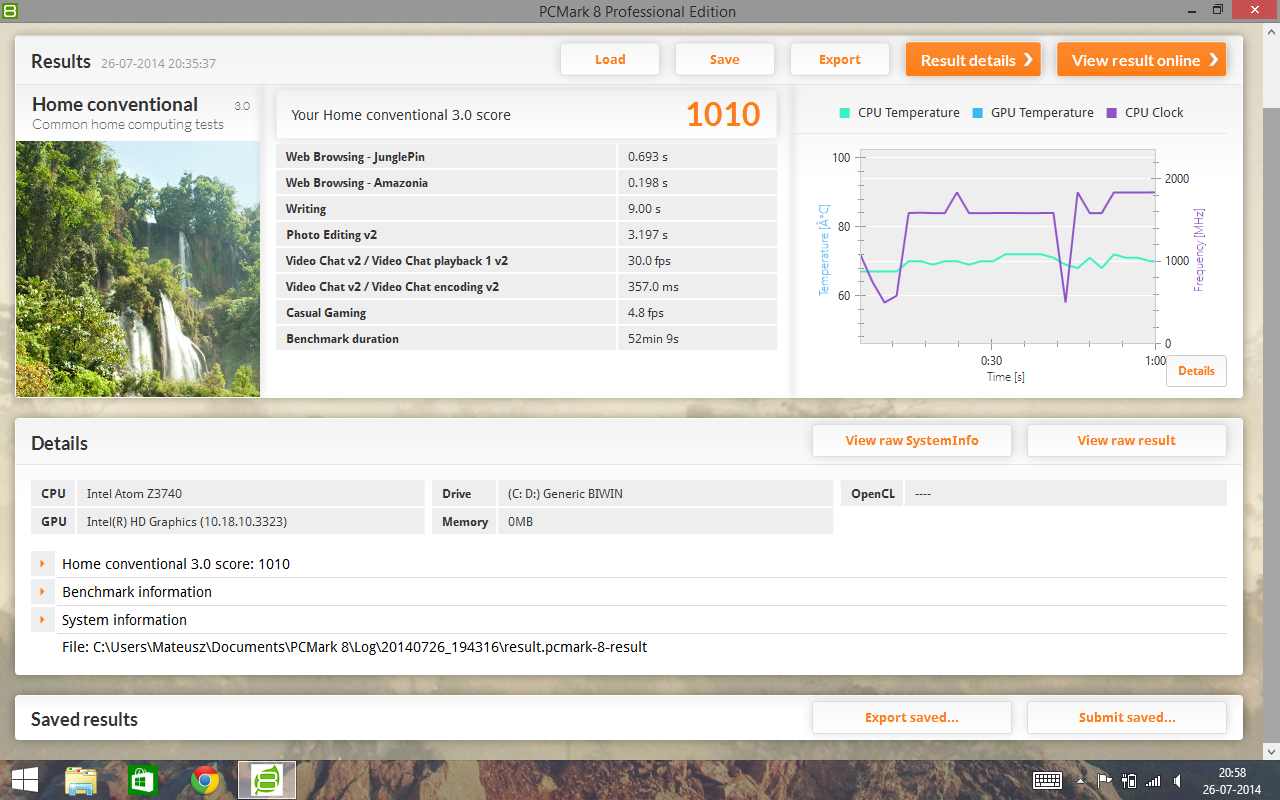Open File Explorer from the taskbar
1280x800 pixels.
pos(81,780)
